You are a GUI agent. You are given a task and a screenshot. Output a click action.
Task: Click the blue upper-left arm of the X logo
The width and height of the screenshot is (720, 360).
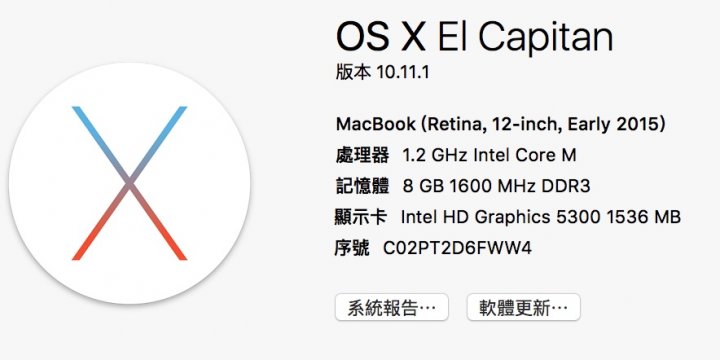click(99, 140)
